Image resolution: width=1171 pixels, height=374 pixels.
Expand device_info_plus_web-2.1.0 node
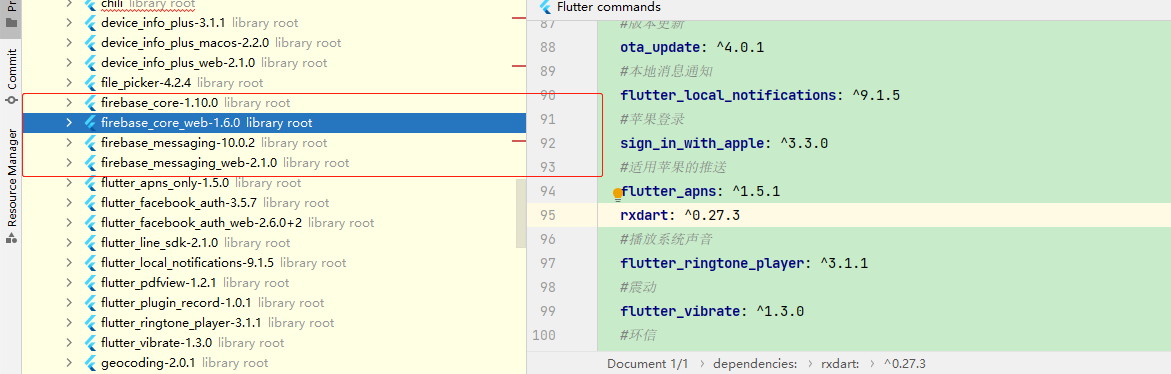coord(69,63)
